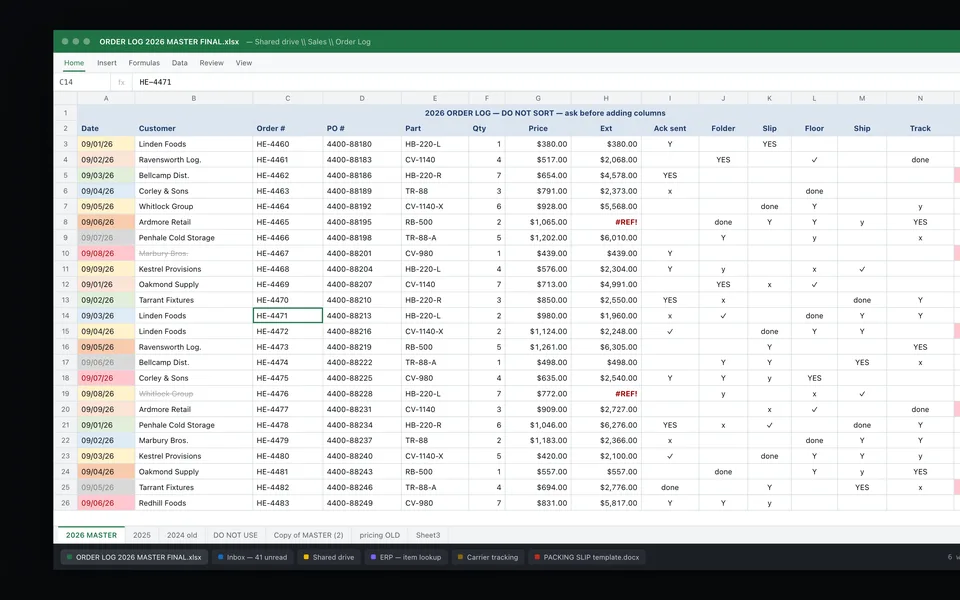Select column A header
960x600 pixels.
tap(106, 98)
